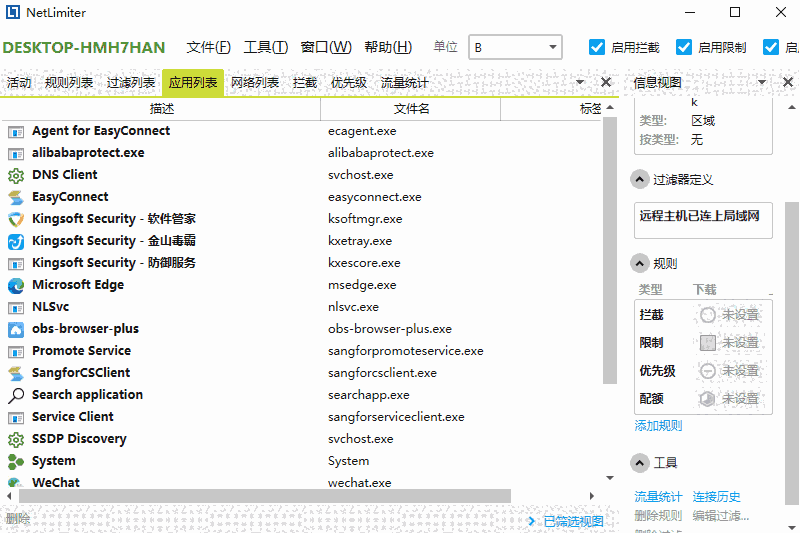Sort by the 文件名 column header
The height and width of the screenshot is (533, 800).
tap(411, 109)
